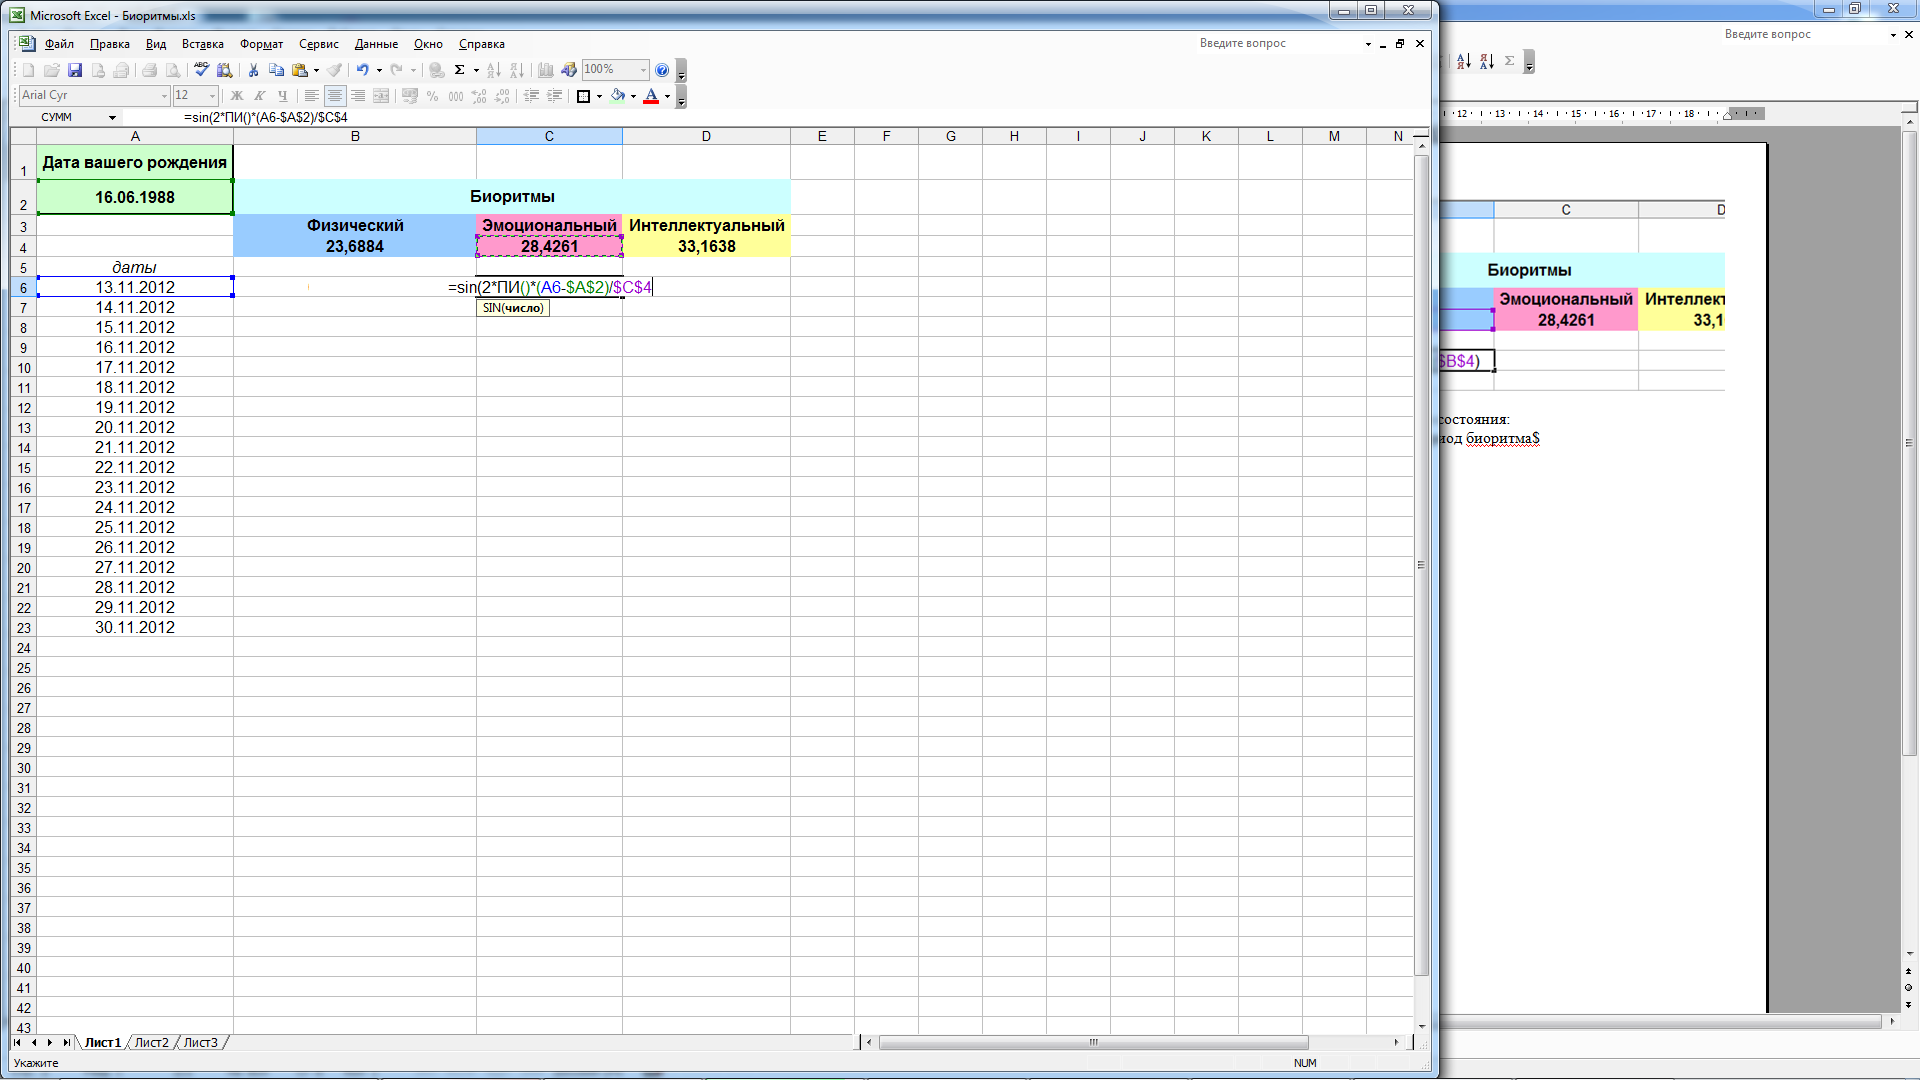This screenshot has height=1080, width=1920.
Task: Switch to the Лист2 sheet tab
Action: 152,1043
